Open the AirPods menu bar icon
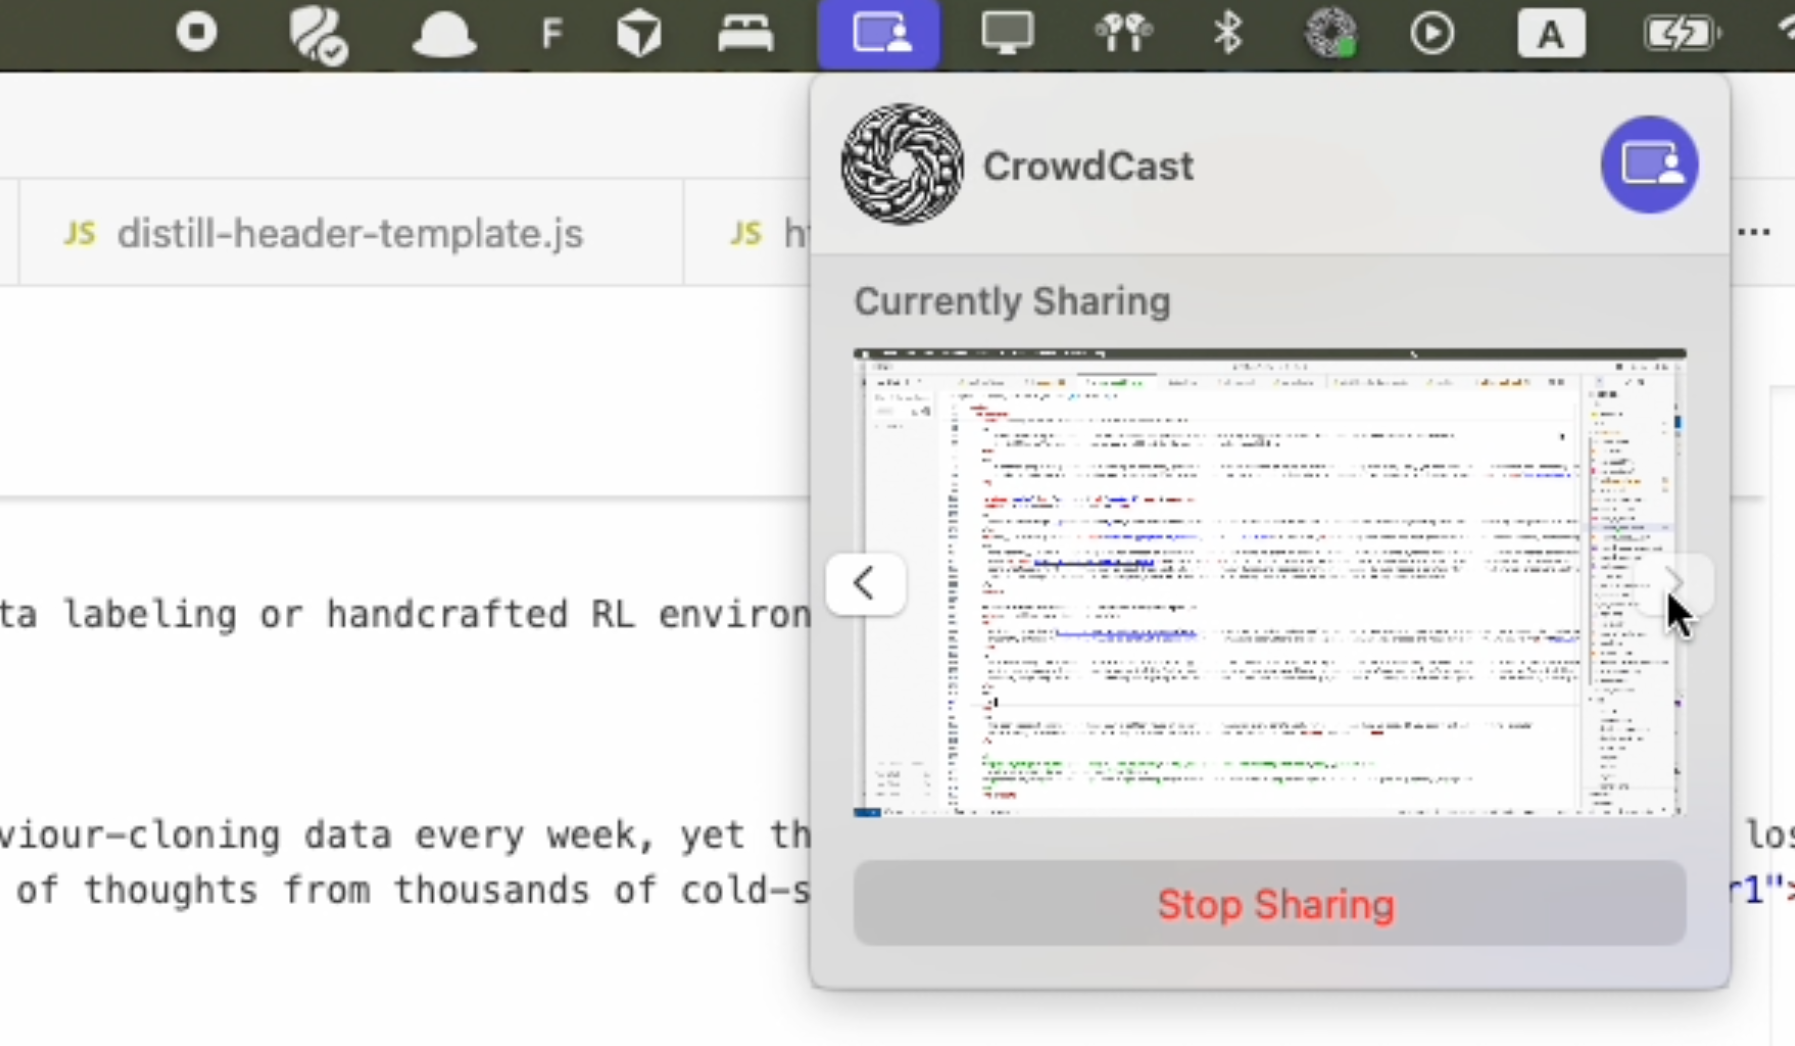The height and width of the screenshot is (1046, 1795). (1123, 35)
